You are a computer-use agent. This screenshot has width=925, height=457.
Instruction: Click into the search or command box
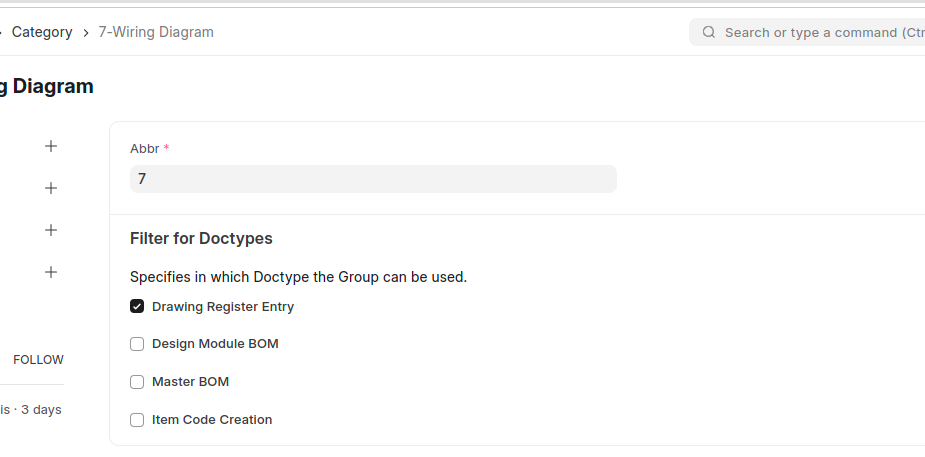click(820, 32)
